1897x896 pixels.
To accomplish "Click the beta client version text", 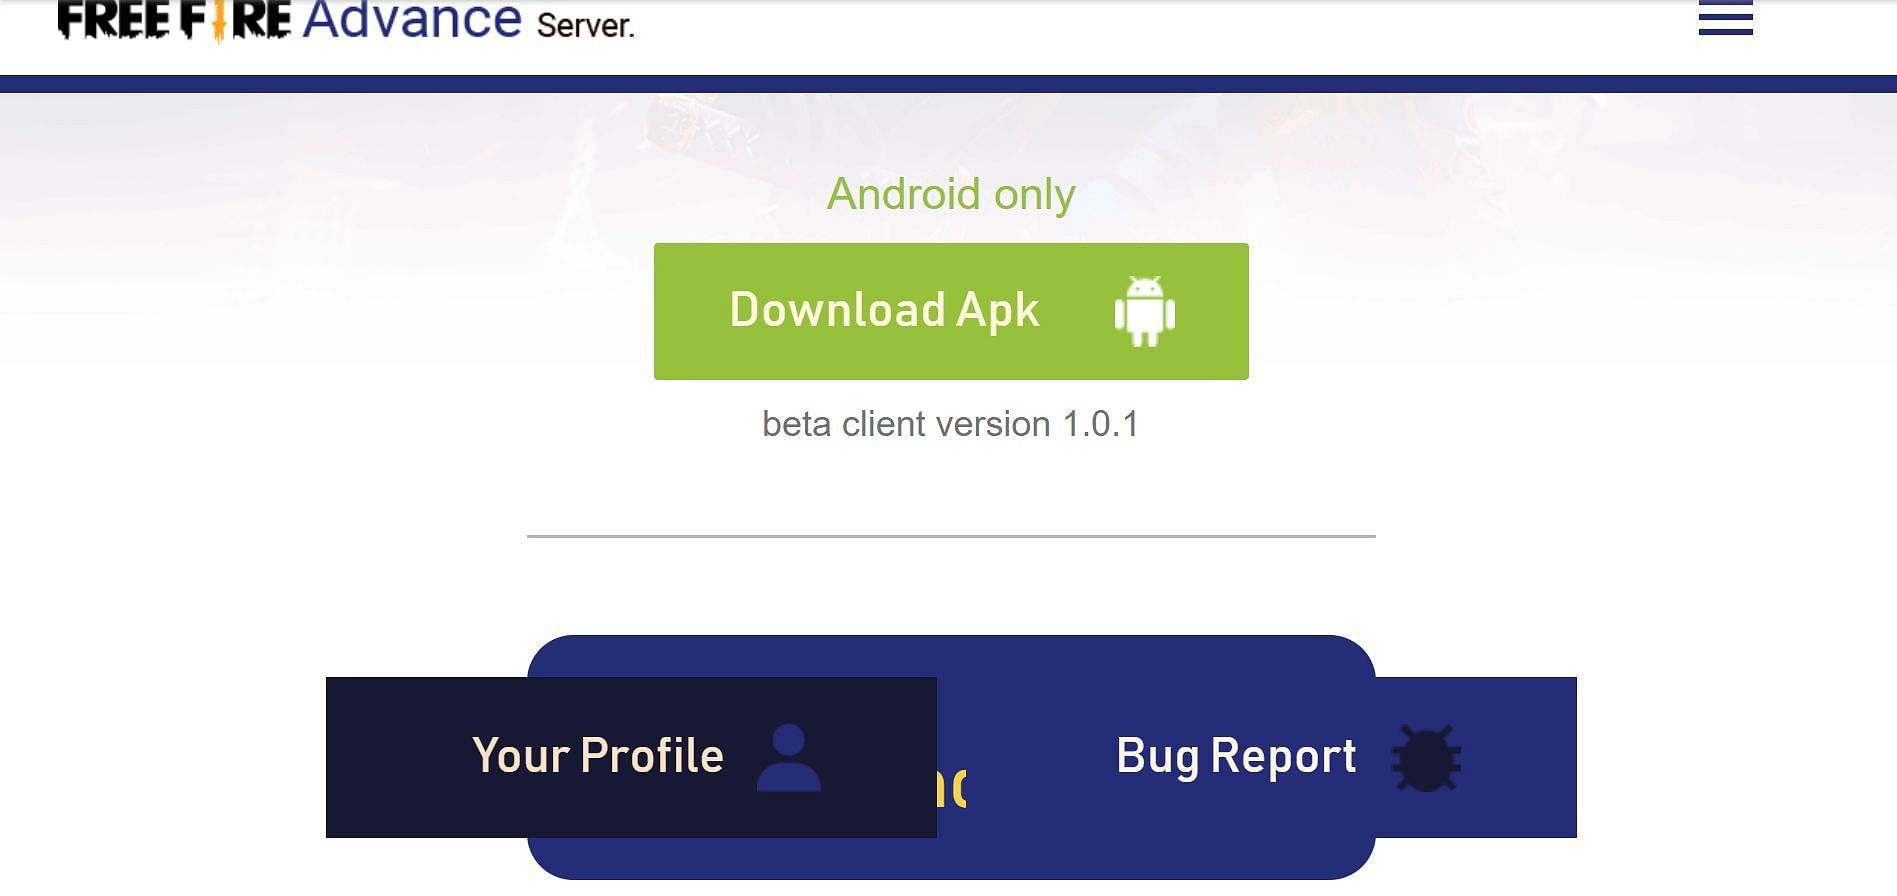I will pyautogui.click(x=906, y=424).
